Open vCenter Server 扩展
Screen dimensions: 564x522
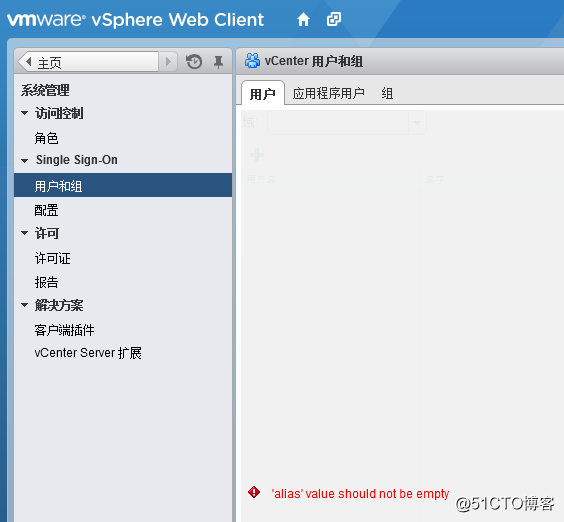pos(88,353)
